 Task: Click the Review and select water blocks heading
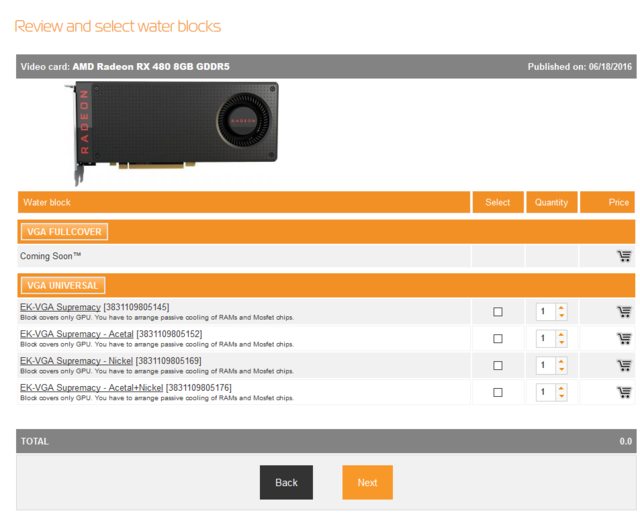(x=118, y=27)
